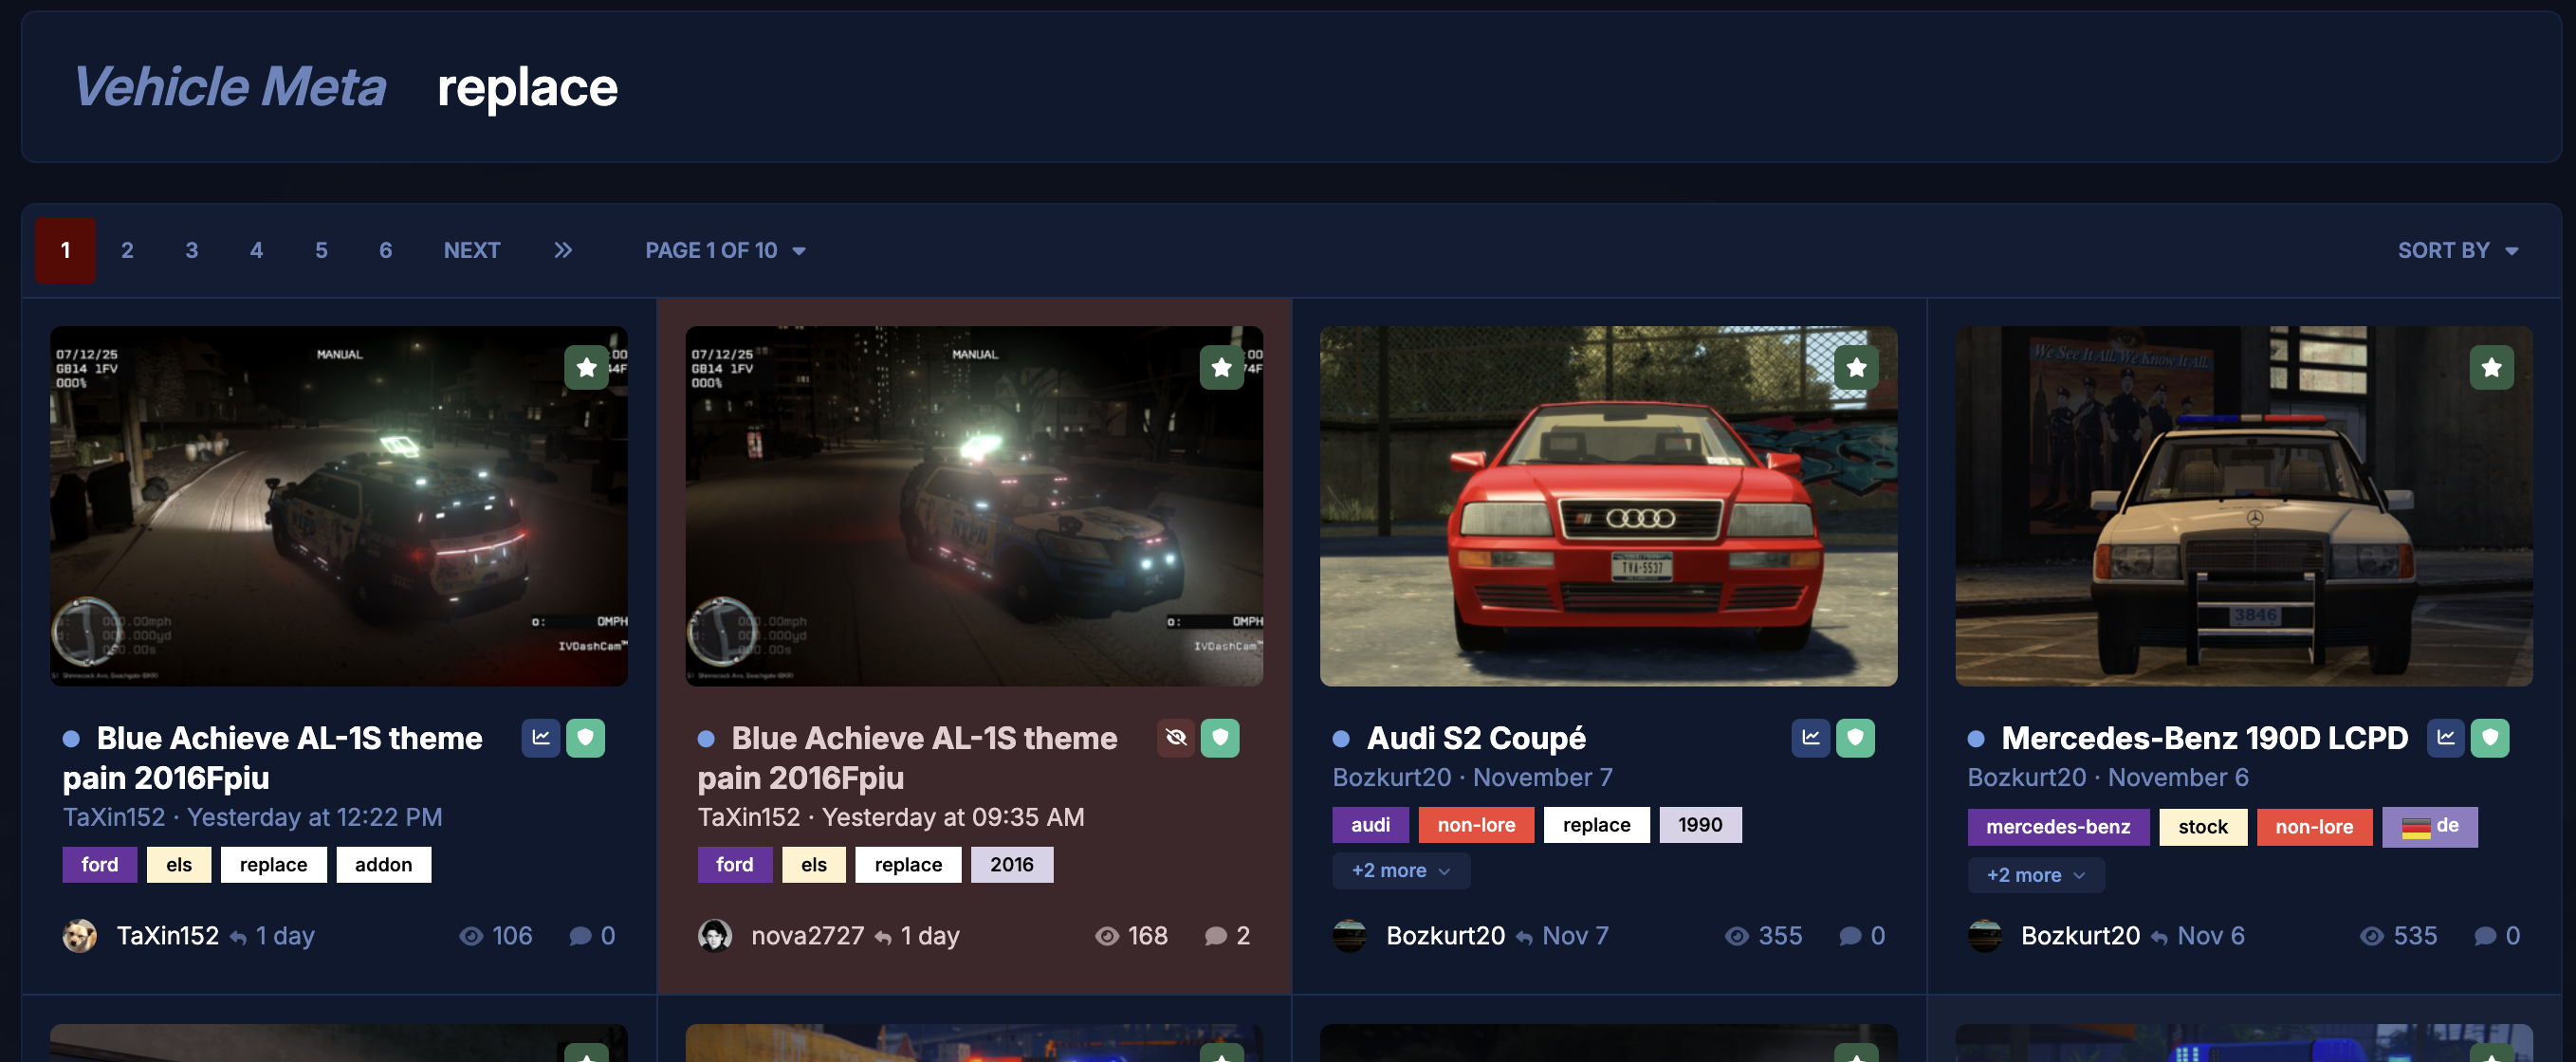The width and height of the screenshot is (2576, 1062).
Task: Open Mercedes-Benz 190D LCPD thread title
Action: pyautogui.click(x=2204, y=738)
